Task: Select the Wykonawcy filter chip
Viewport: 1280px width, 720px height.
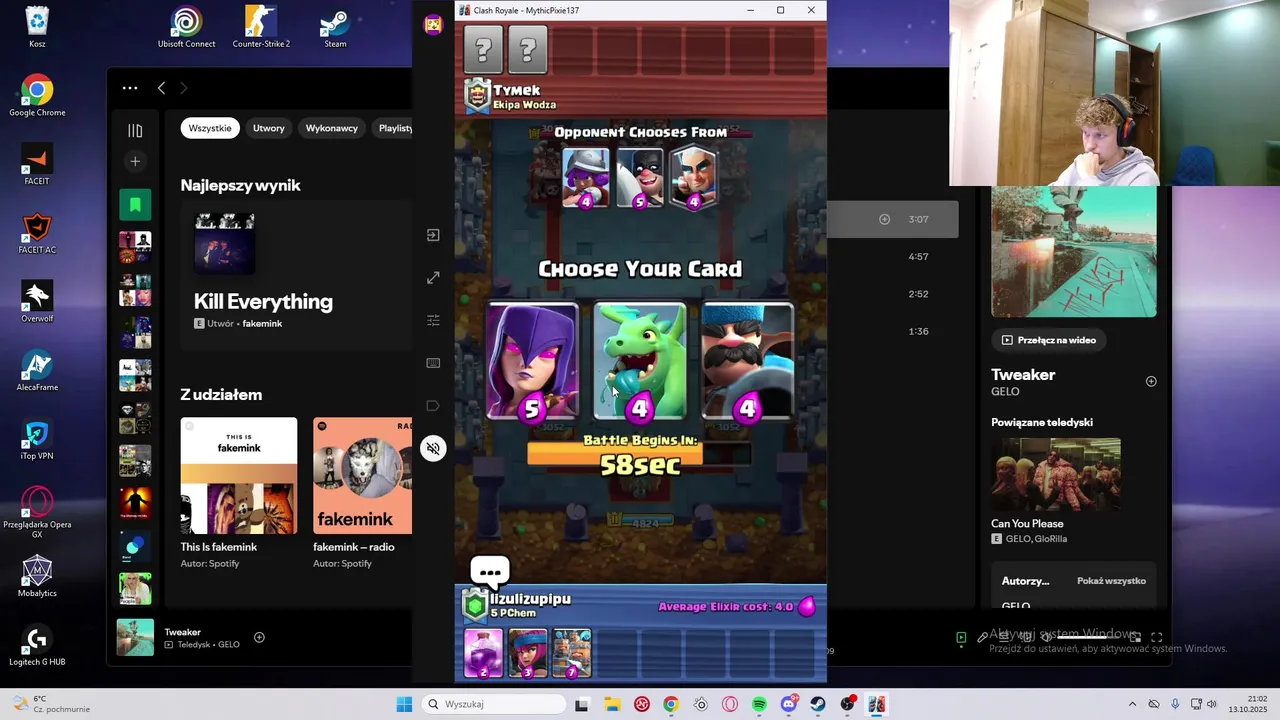Action: [x=332, y=128]
